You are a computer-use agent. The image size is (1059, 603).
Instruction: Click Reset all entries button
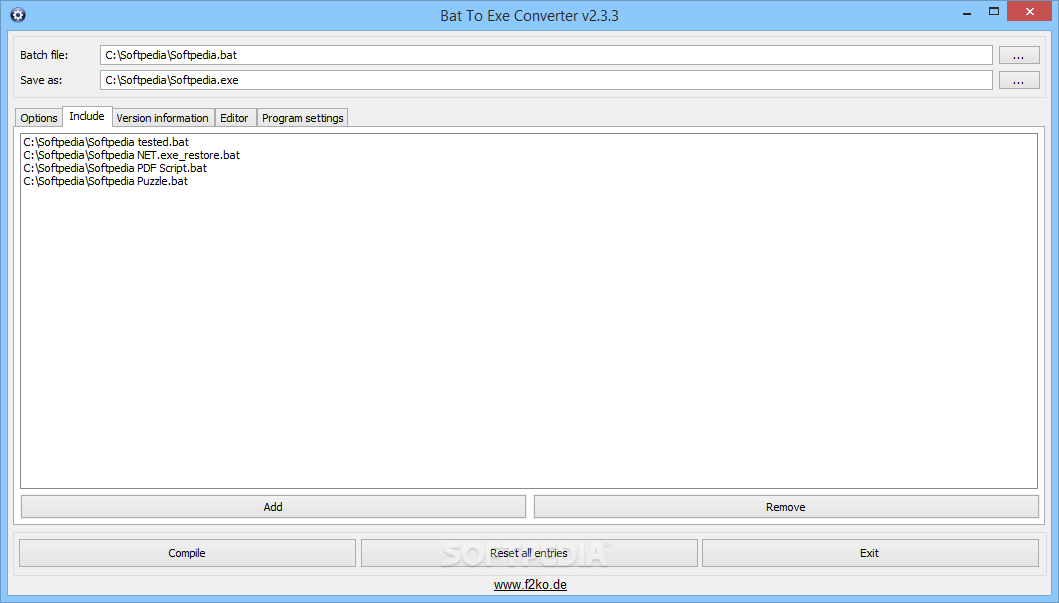[x=529, y=553]
